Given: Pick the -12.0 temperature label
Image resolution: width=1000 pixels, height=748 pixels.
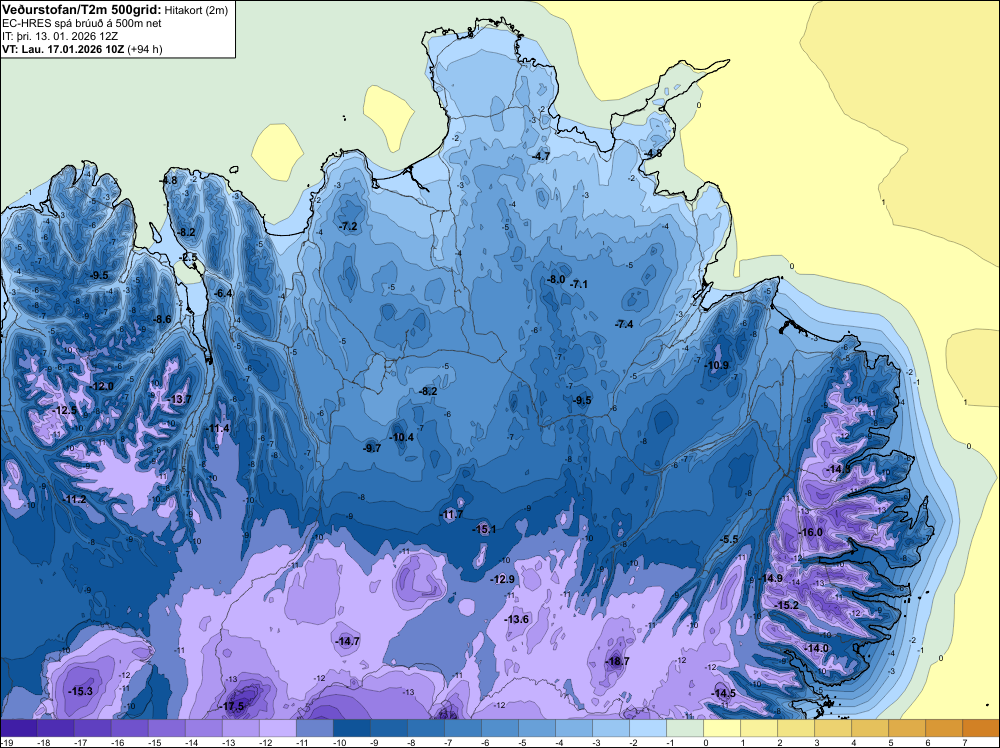Looking at the screenshot, I should 101,386.
